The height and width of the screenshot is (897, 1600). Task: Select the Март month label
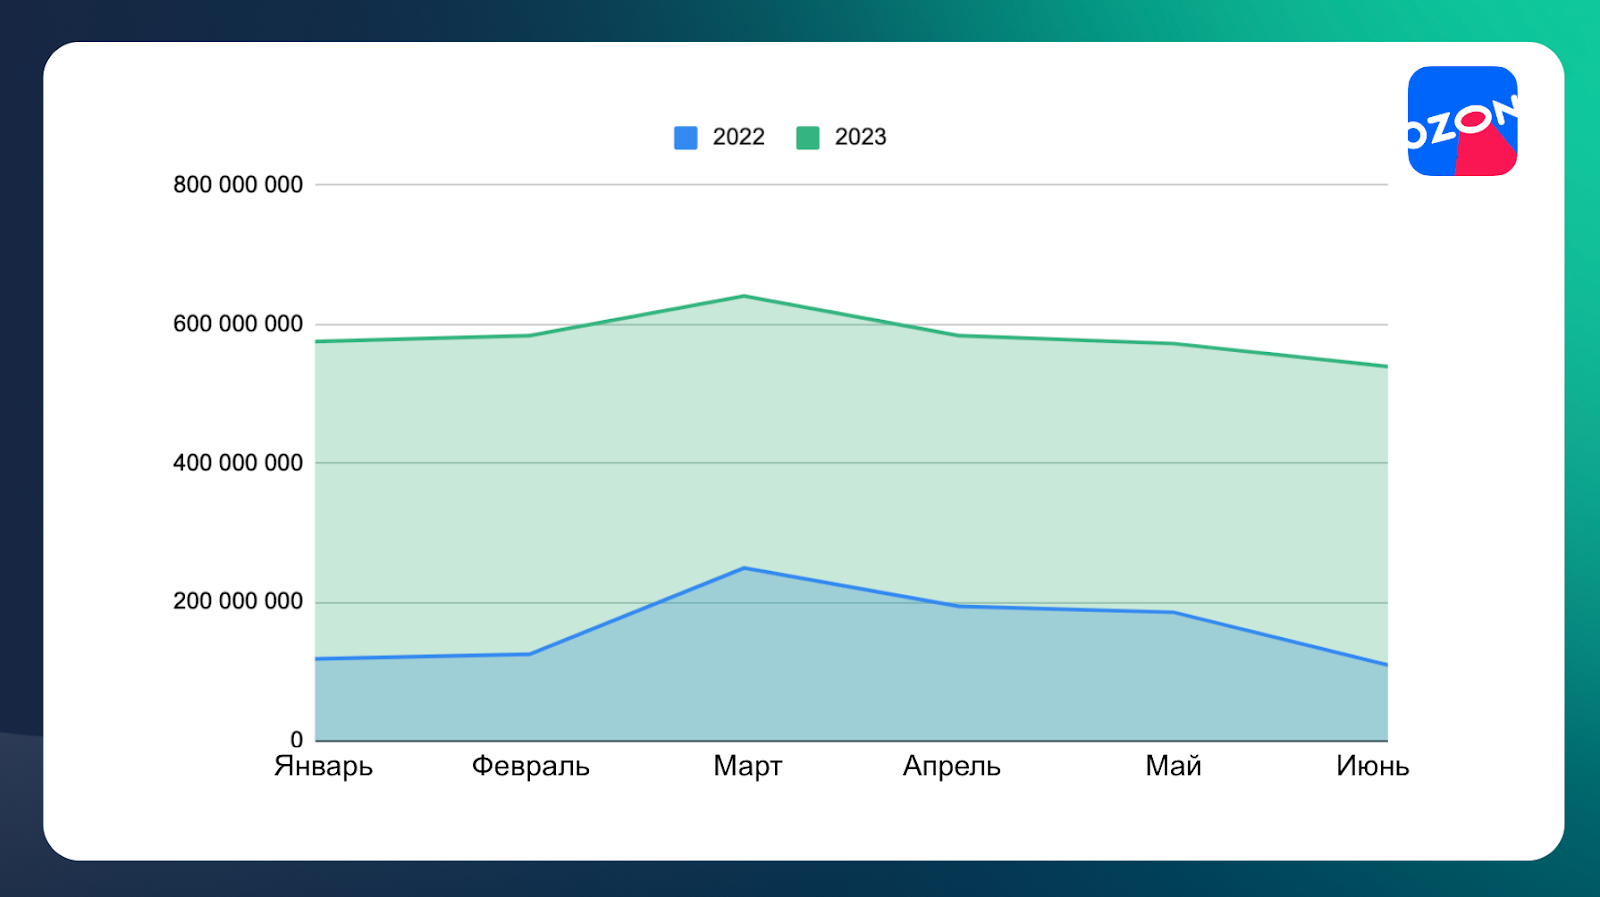point(748,767)
